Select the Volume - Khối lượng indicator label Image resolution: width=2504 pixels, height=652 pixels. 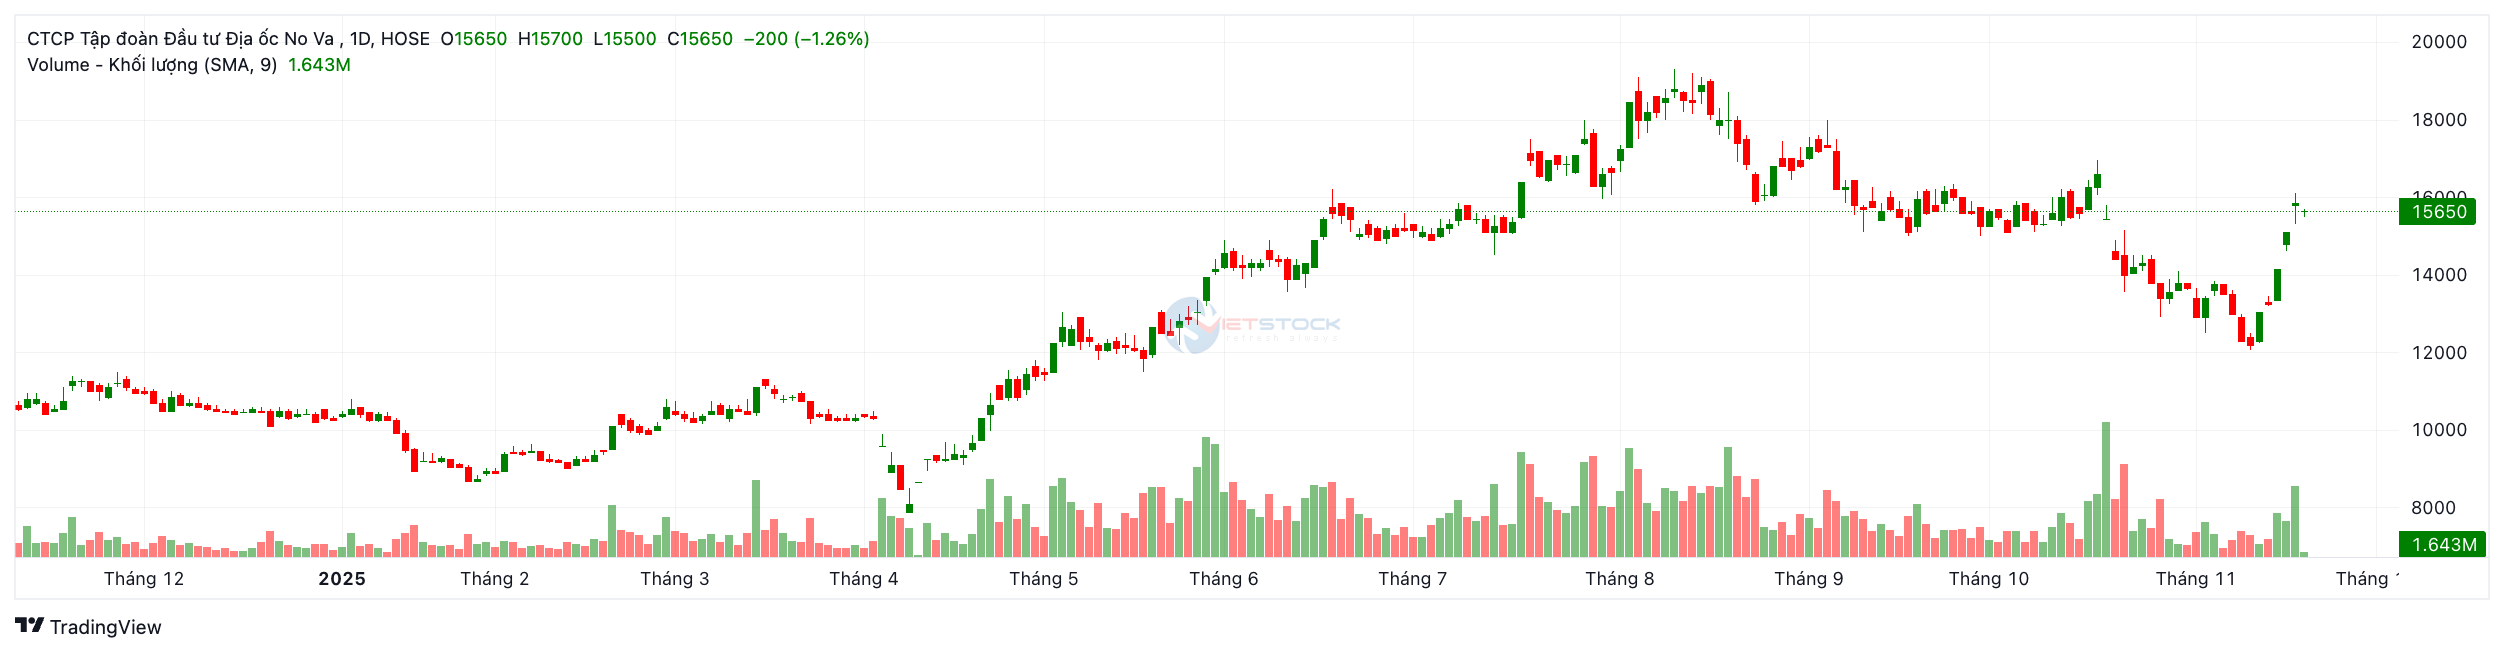click(x=152, y=65)
